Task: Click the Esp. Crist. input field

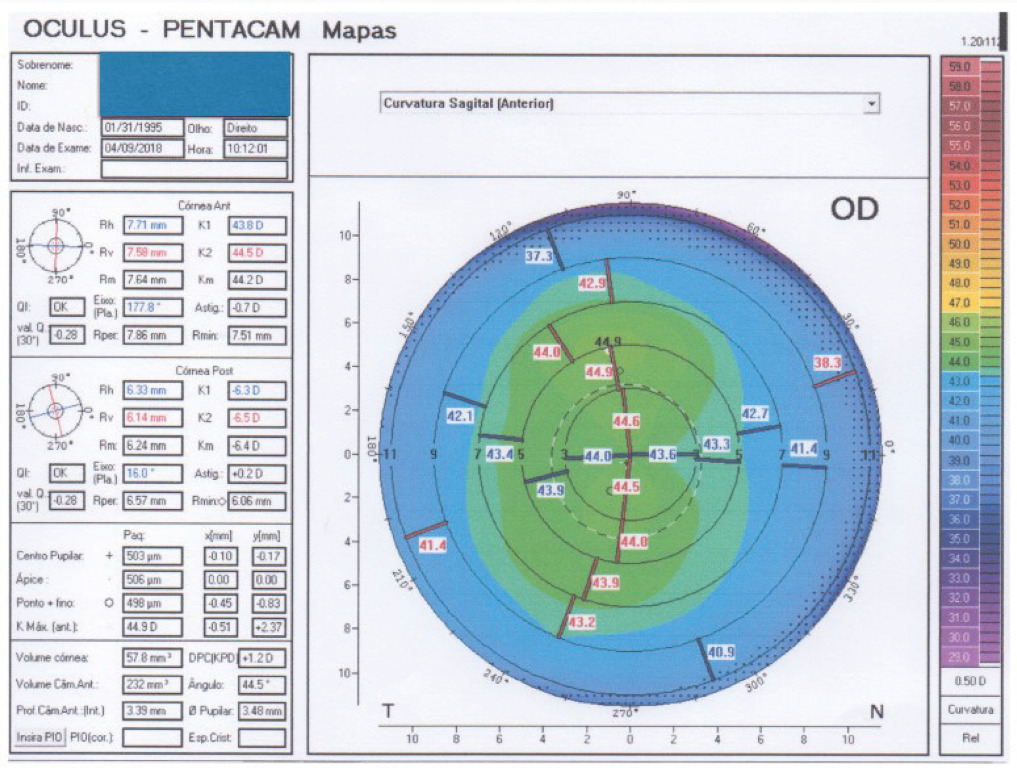Action: (262, 737)
